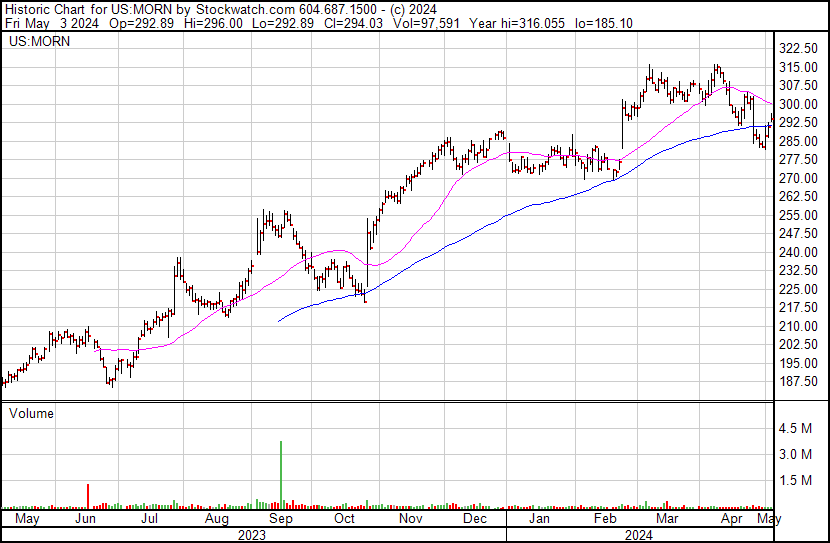Select the Sep month marker on timeline
Screen dimensions: 830x543
pos(281,520)
